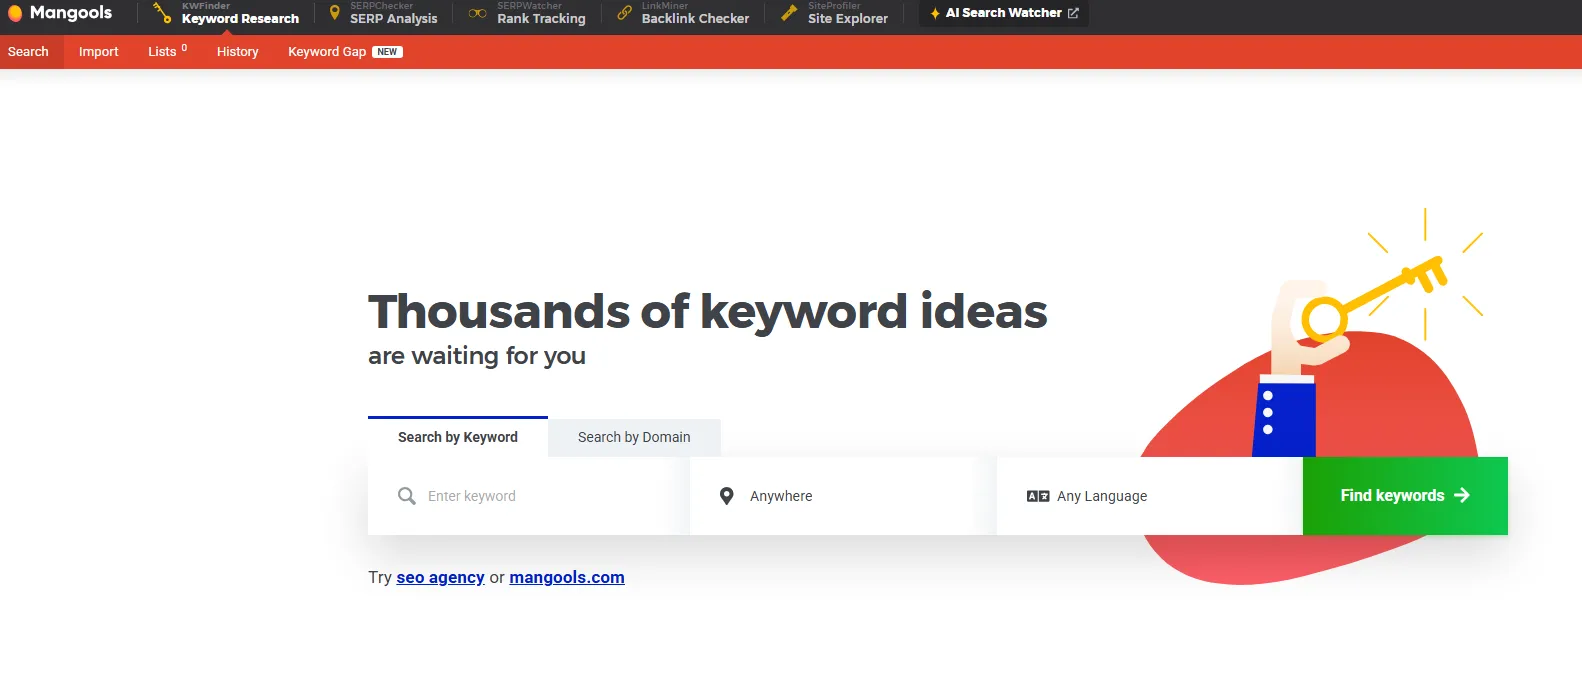Image resolution: width=1582 pixels, height=695 pixels.
Task: Switch to Search by Domain tab
Action: point(634,437)
